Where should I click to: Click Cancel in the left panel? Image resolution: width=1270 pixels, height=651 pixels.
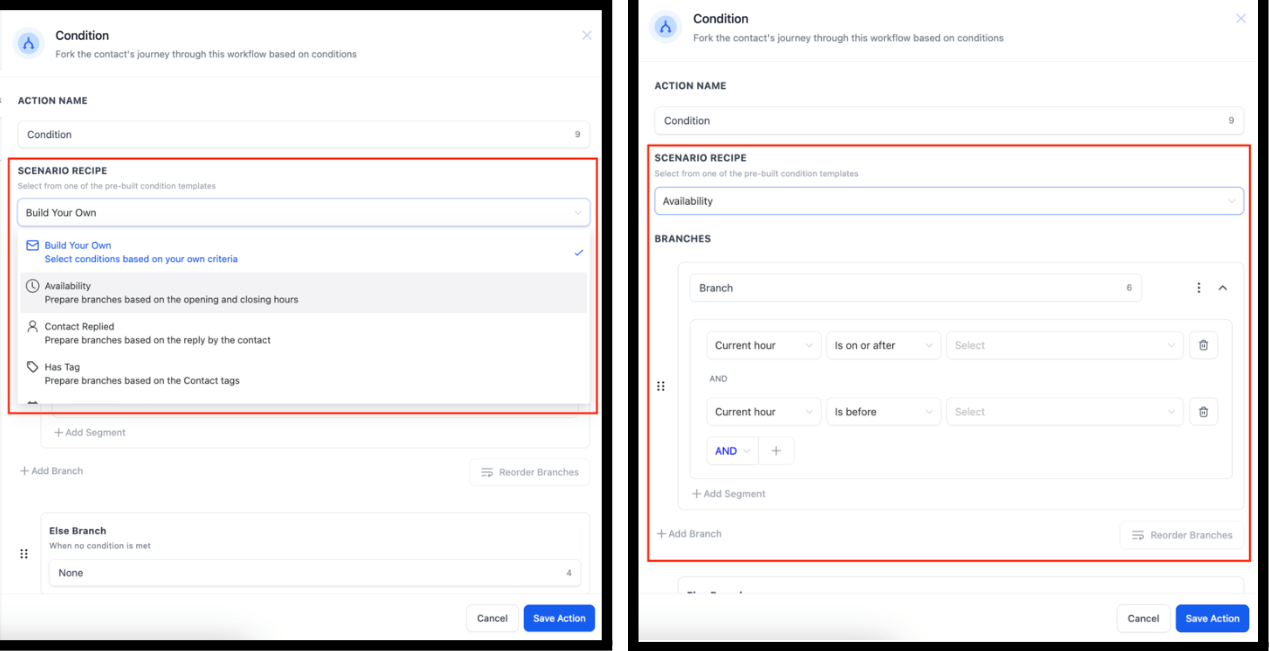point(492,618)
